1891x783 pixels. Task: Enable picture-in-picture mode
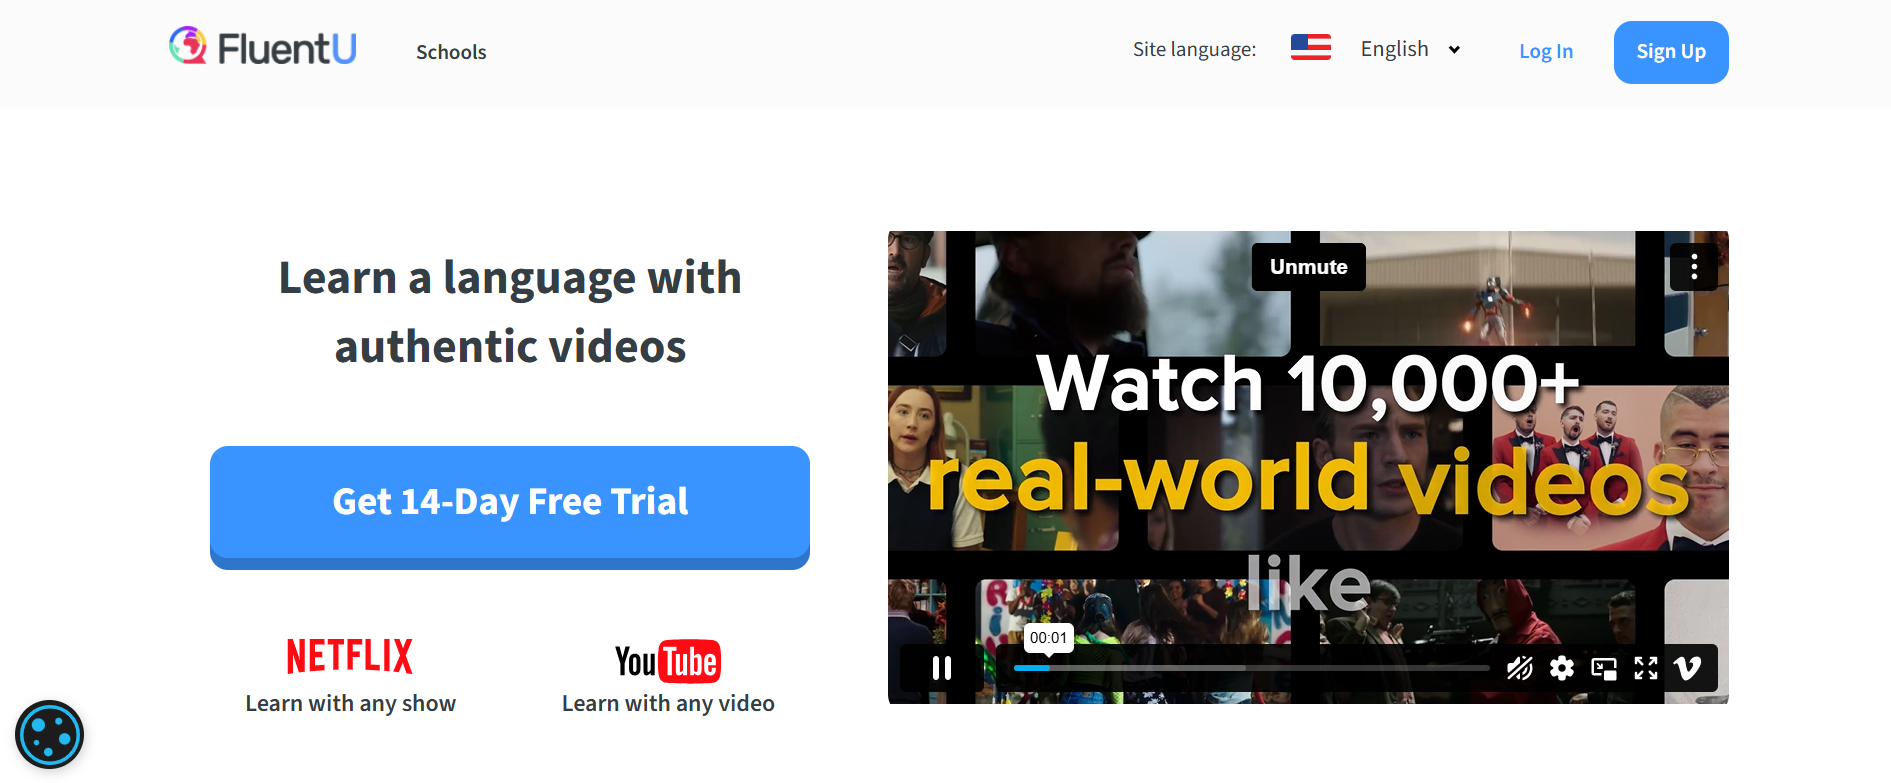(x=1604, y=668)
